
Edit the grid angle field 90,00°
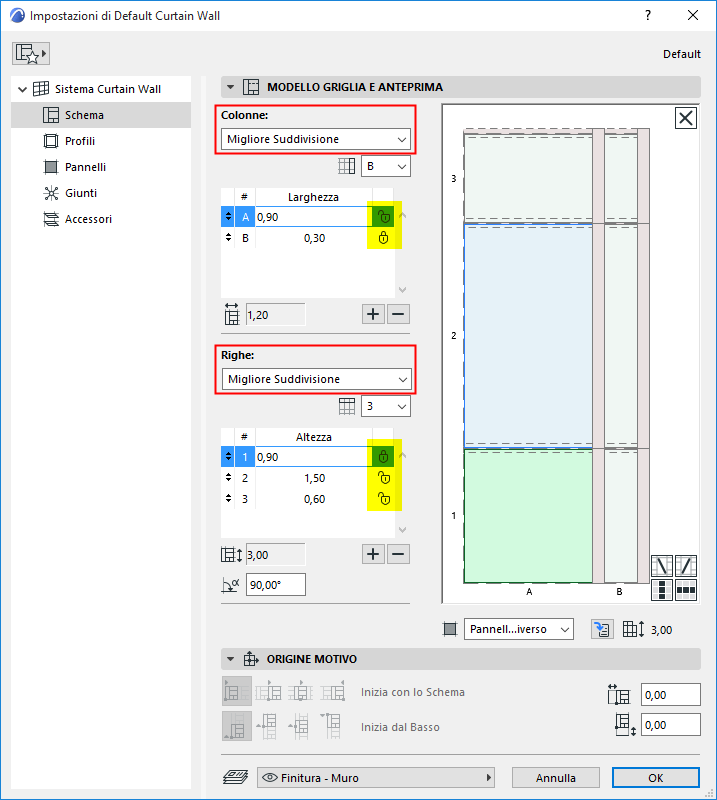click(276, 585)
